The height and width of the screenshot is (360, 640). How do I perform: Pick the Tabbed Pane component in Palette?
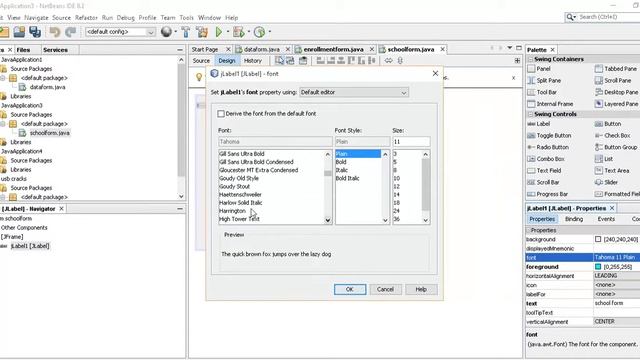pos(616,69)
